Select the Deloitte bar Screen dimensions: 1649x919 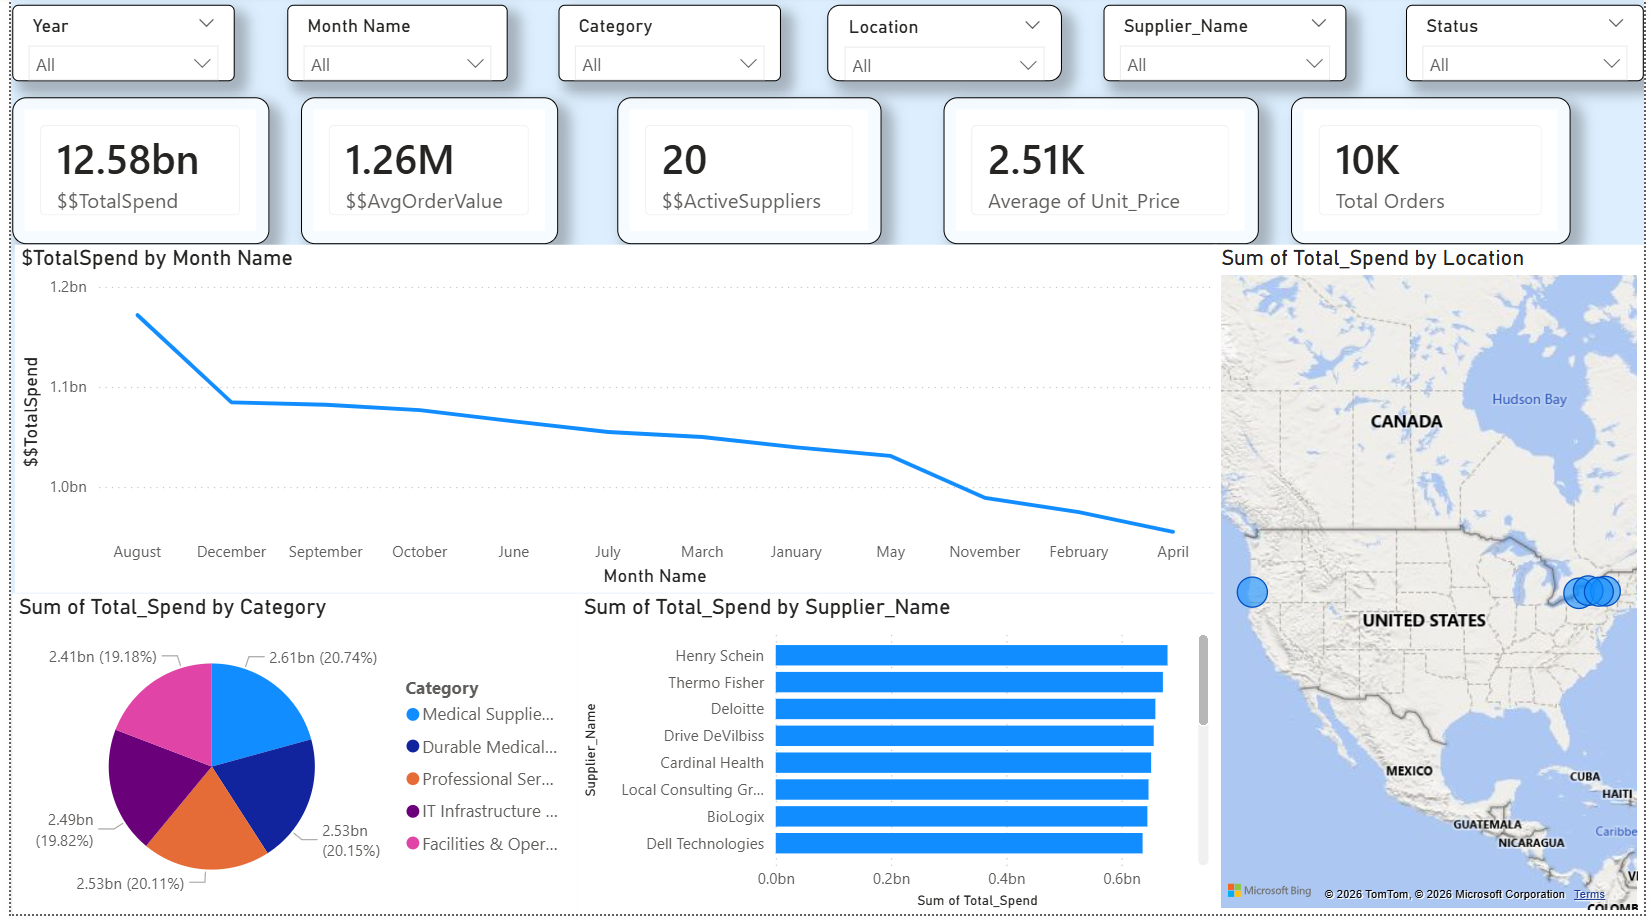click(965, 709)
